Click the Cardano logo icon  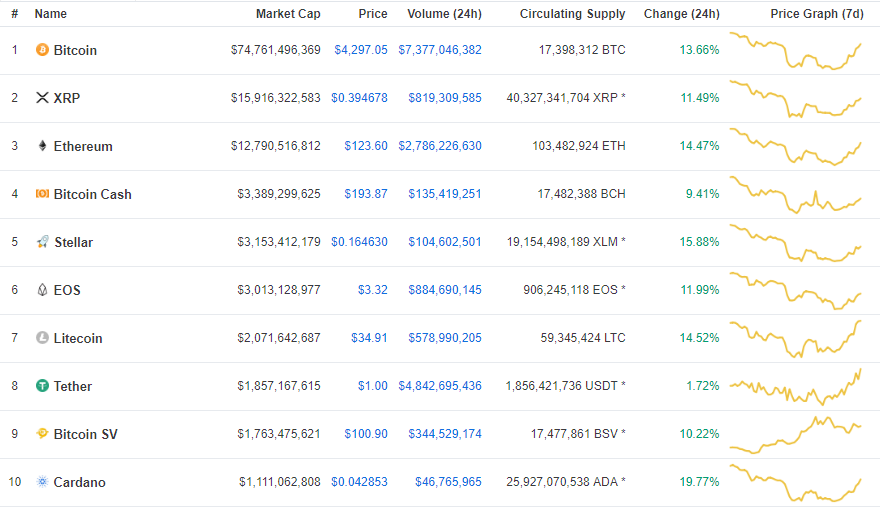click(x=42, y=482)
